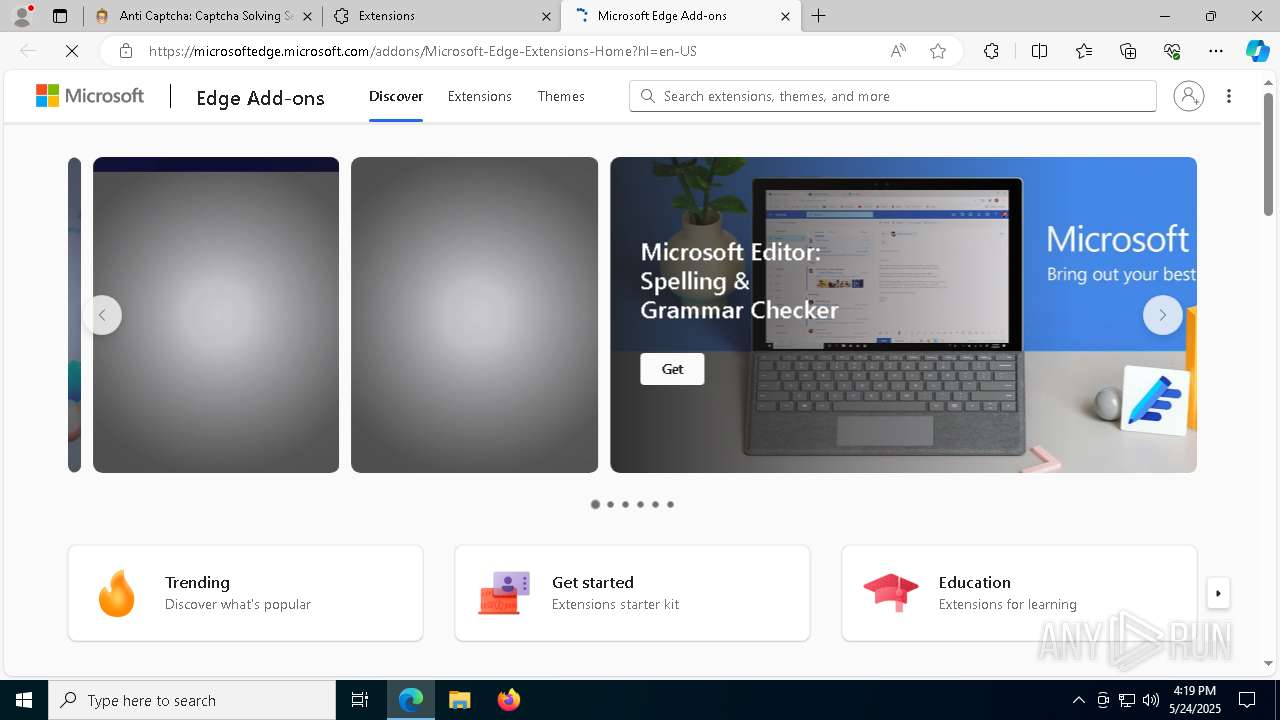Switch to the Anti Captcha tab
The height and width of the screenshot is (720, 1280).
click(203, 16)
